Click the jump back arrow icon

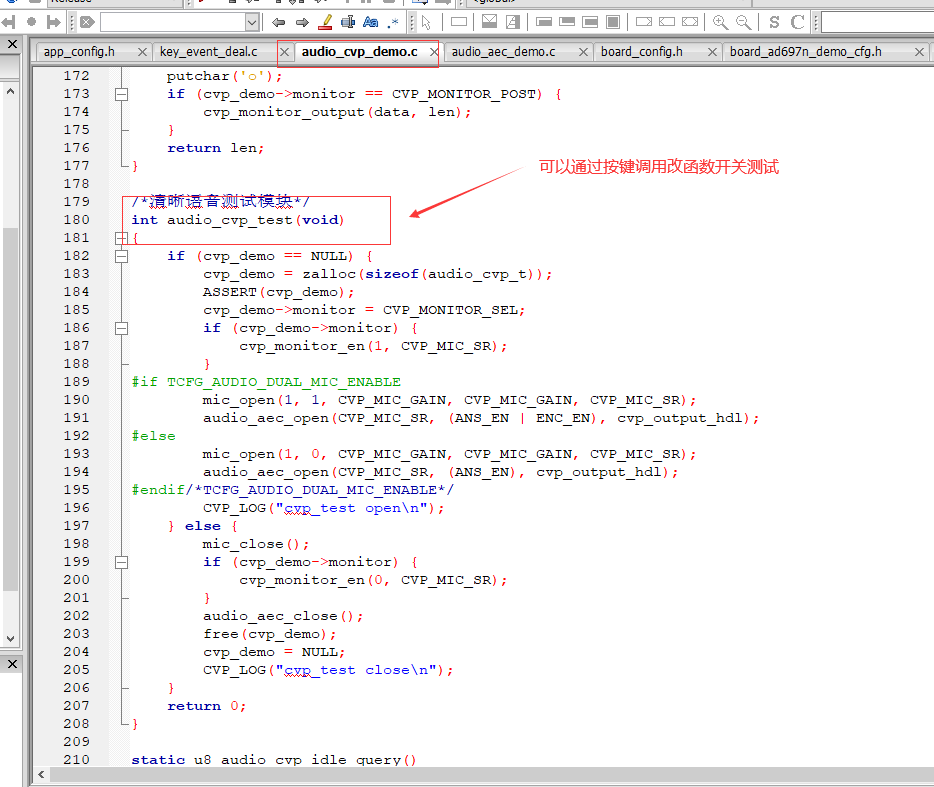tap(8, 23)
